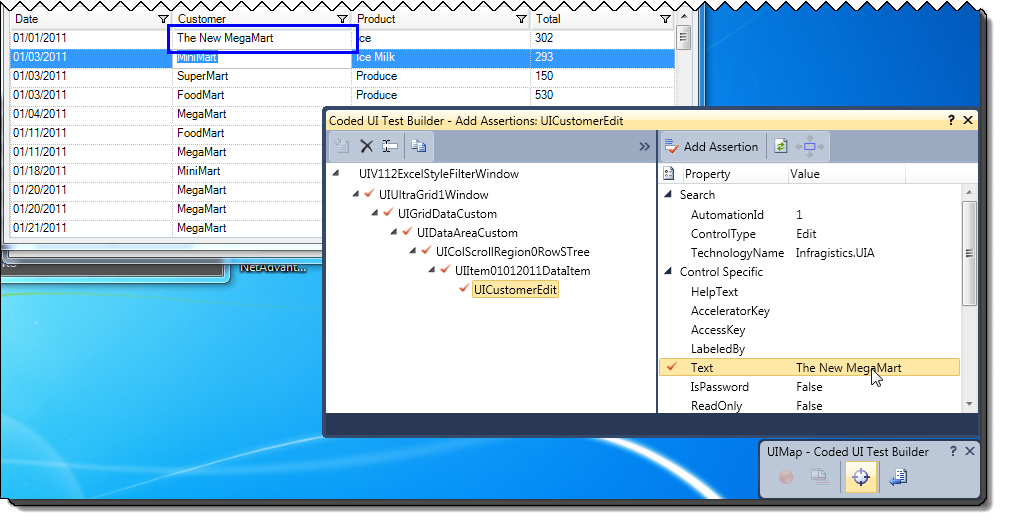Open the Date column filter funnel

[x=164, y=19]
